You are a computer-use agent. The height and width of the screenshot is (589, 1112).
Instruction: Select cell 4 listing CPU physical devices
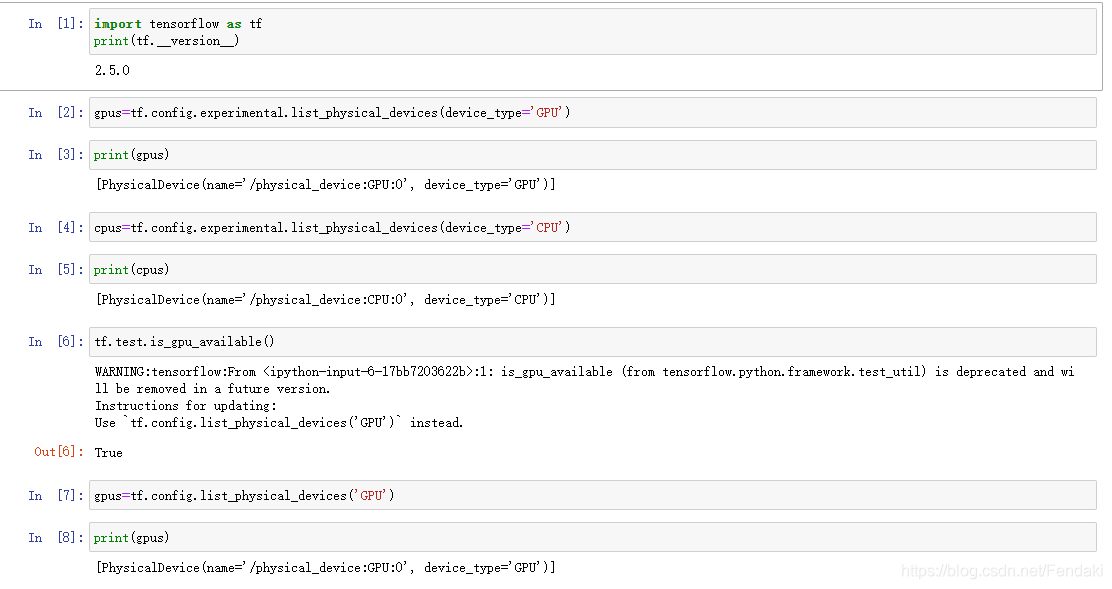pos(593,228)
